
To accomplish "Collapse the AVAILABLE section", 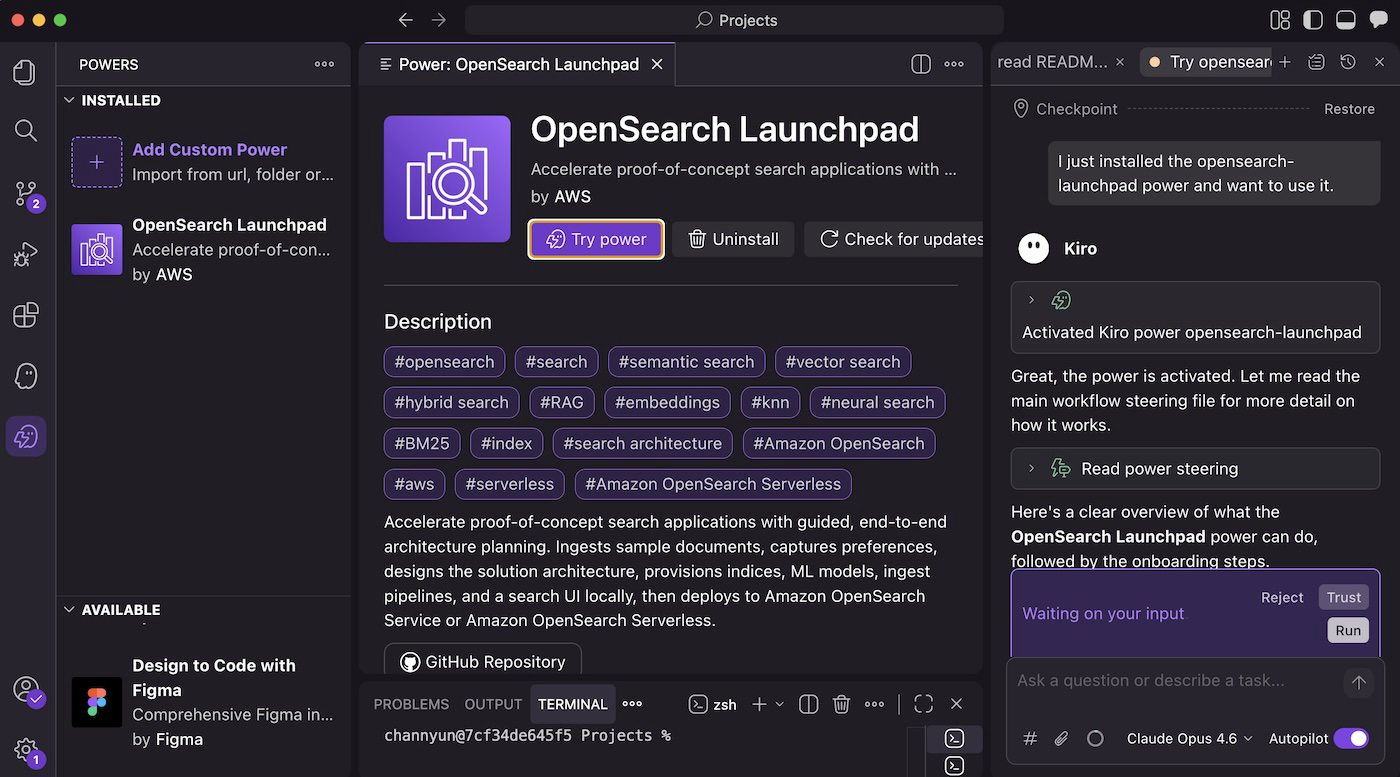I will [x=69, y=609].
